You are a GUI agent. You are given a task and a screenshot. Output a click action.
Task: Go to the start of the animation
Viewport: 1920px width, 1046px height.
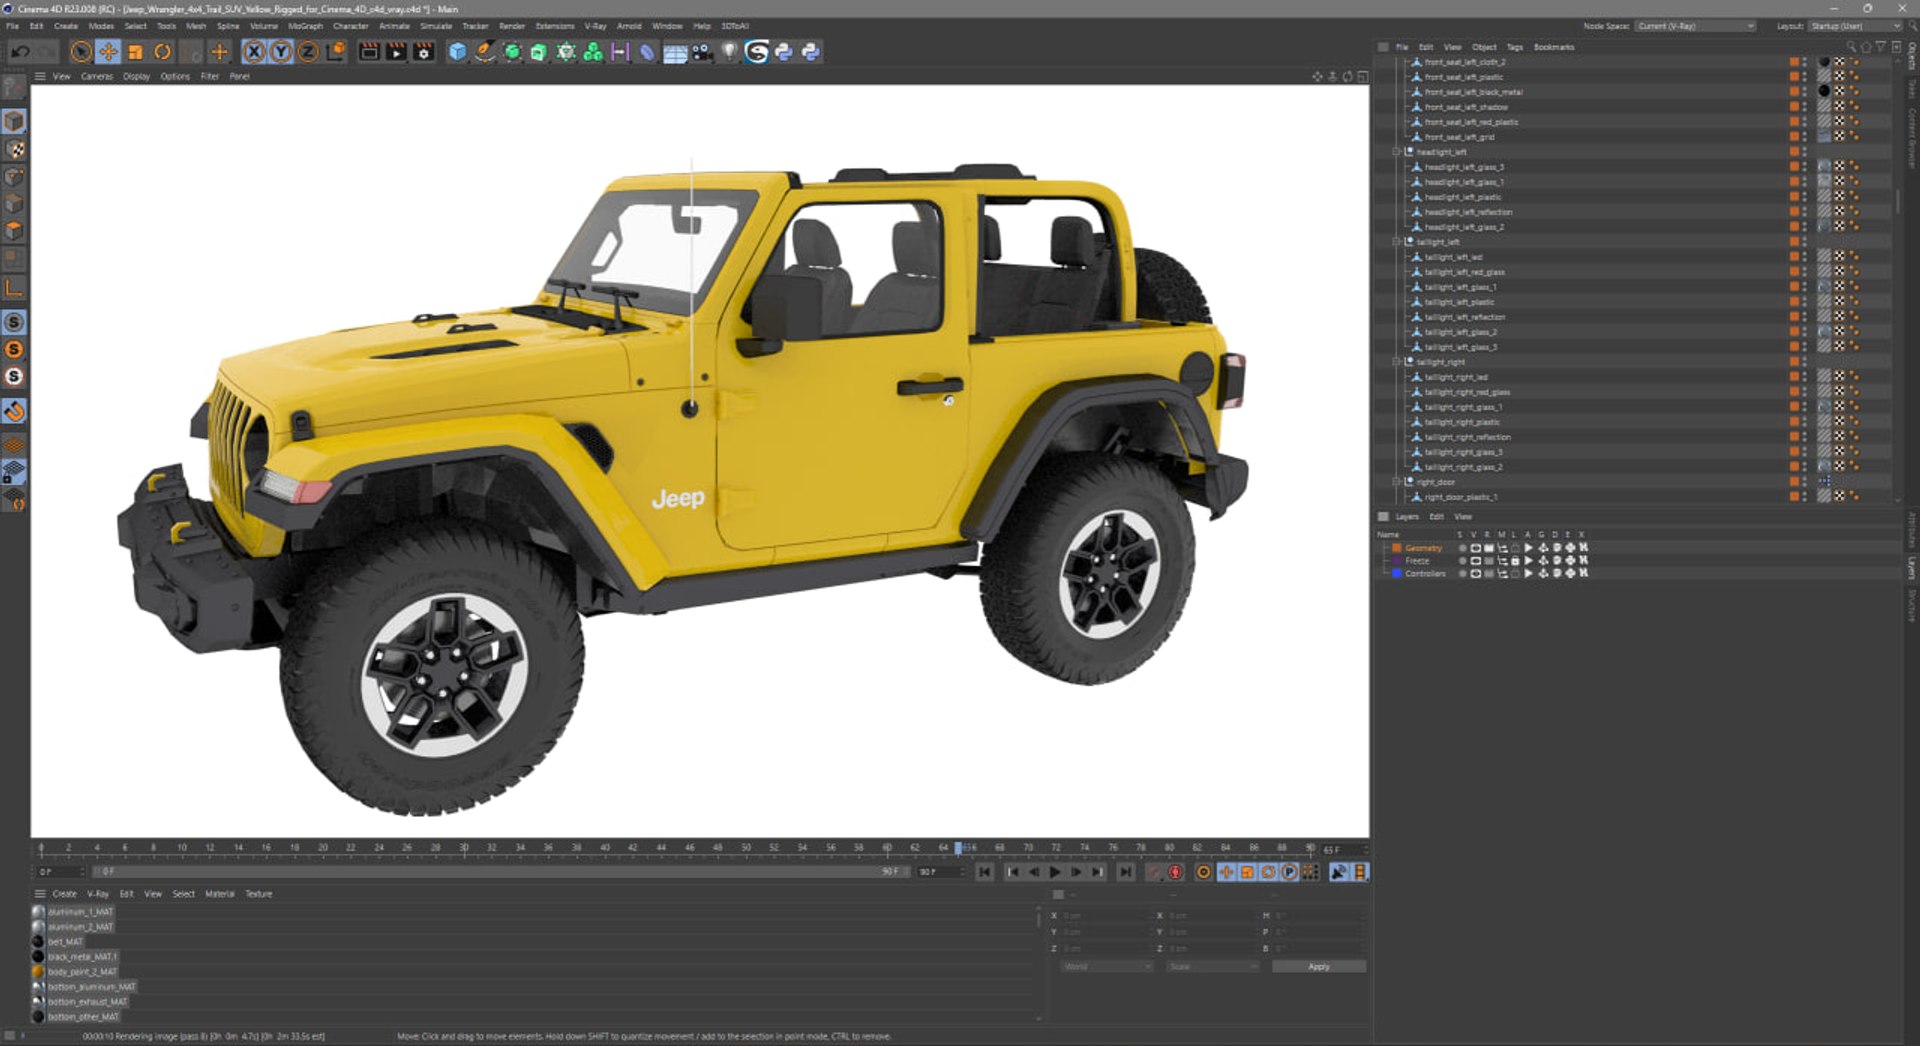pos(985,873)
